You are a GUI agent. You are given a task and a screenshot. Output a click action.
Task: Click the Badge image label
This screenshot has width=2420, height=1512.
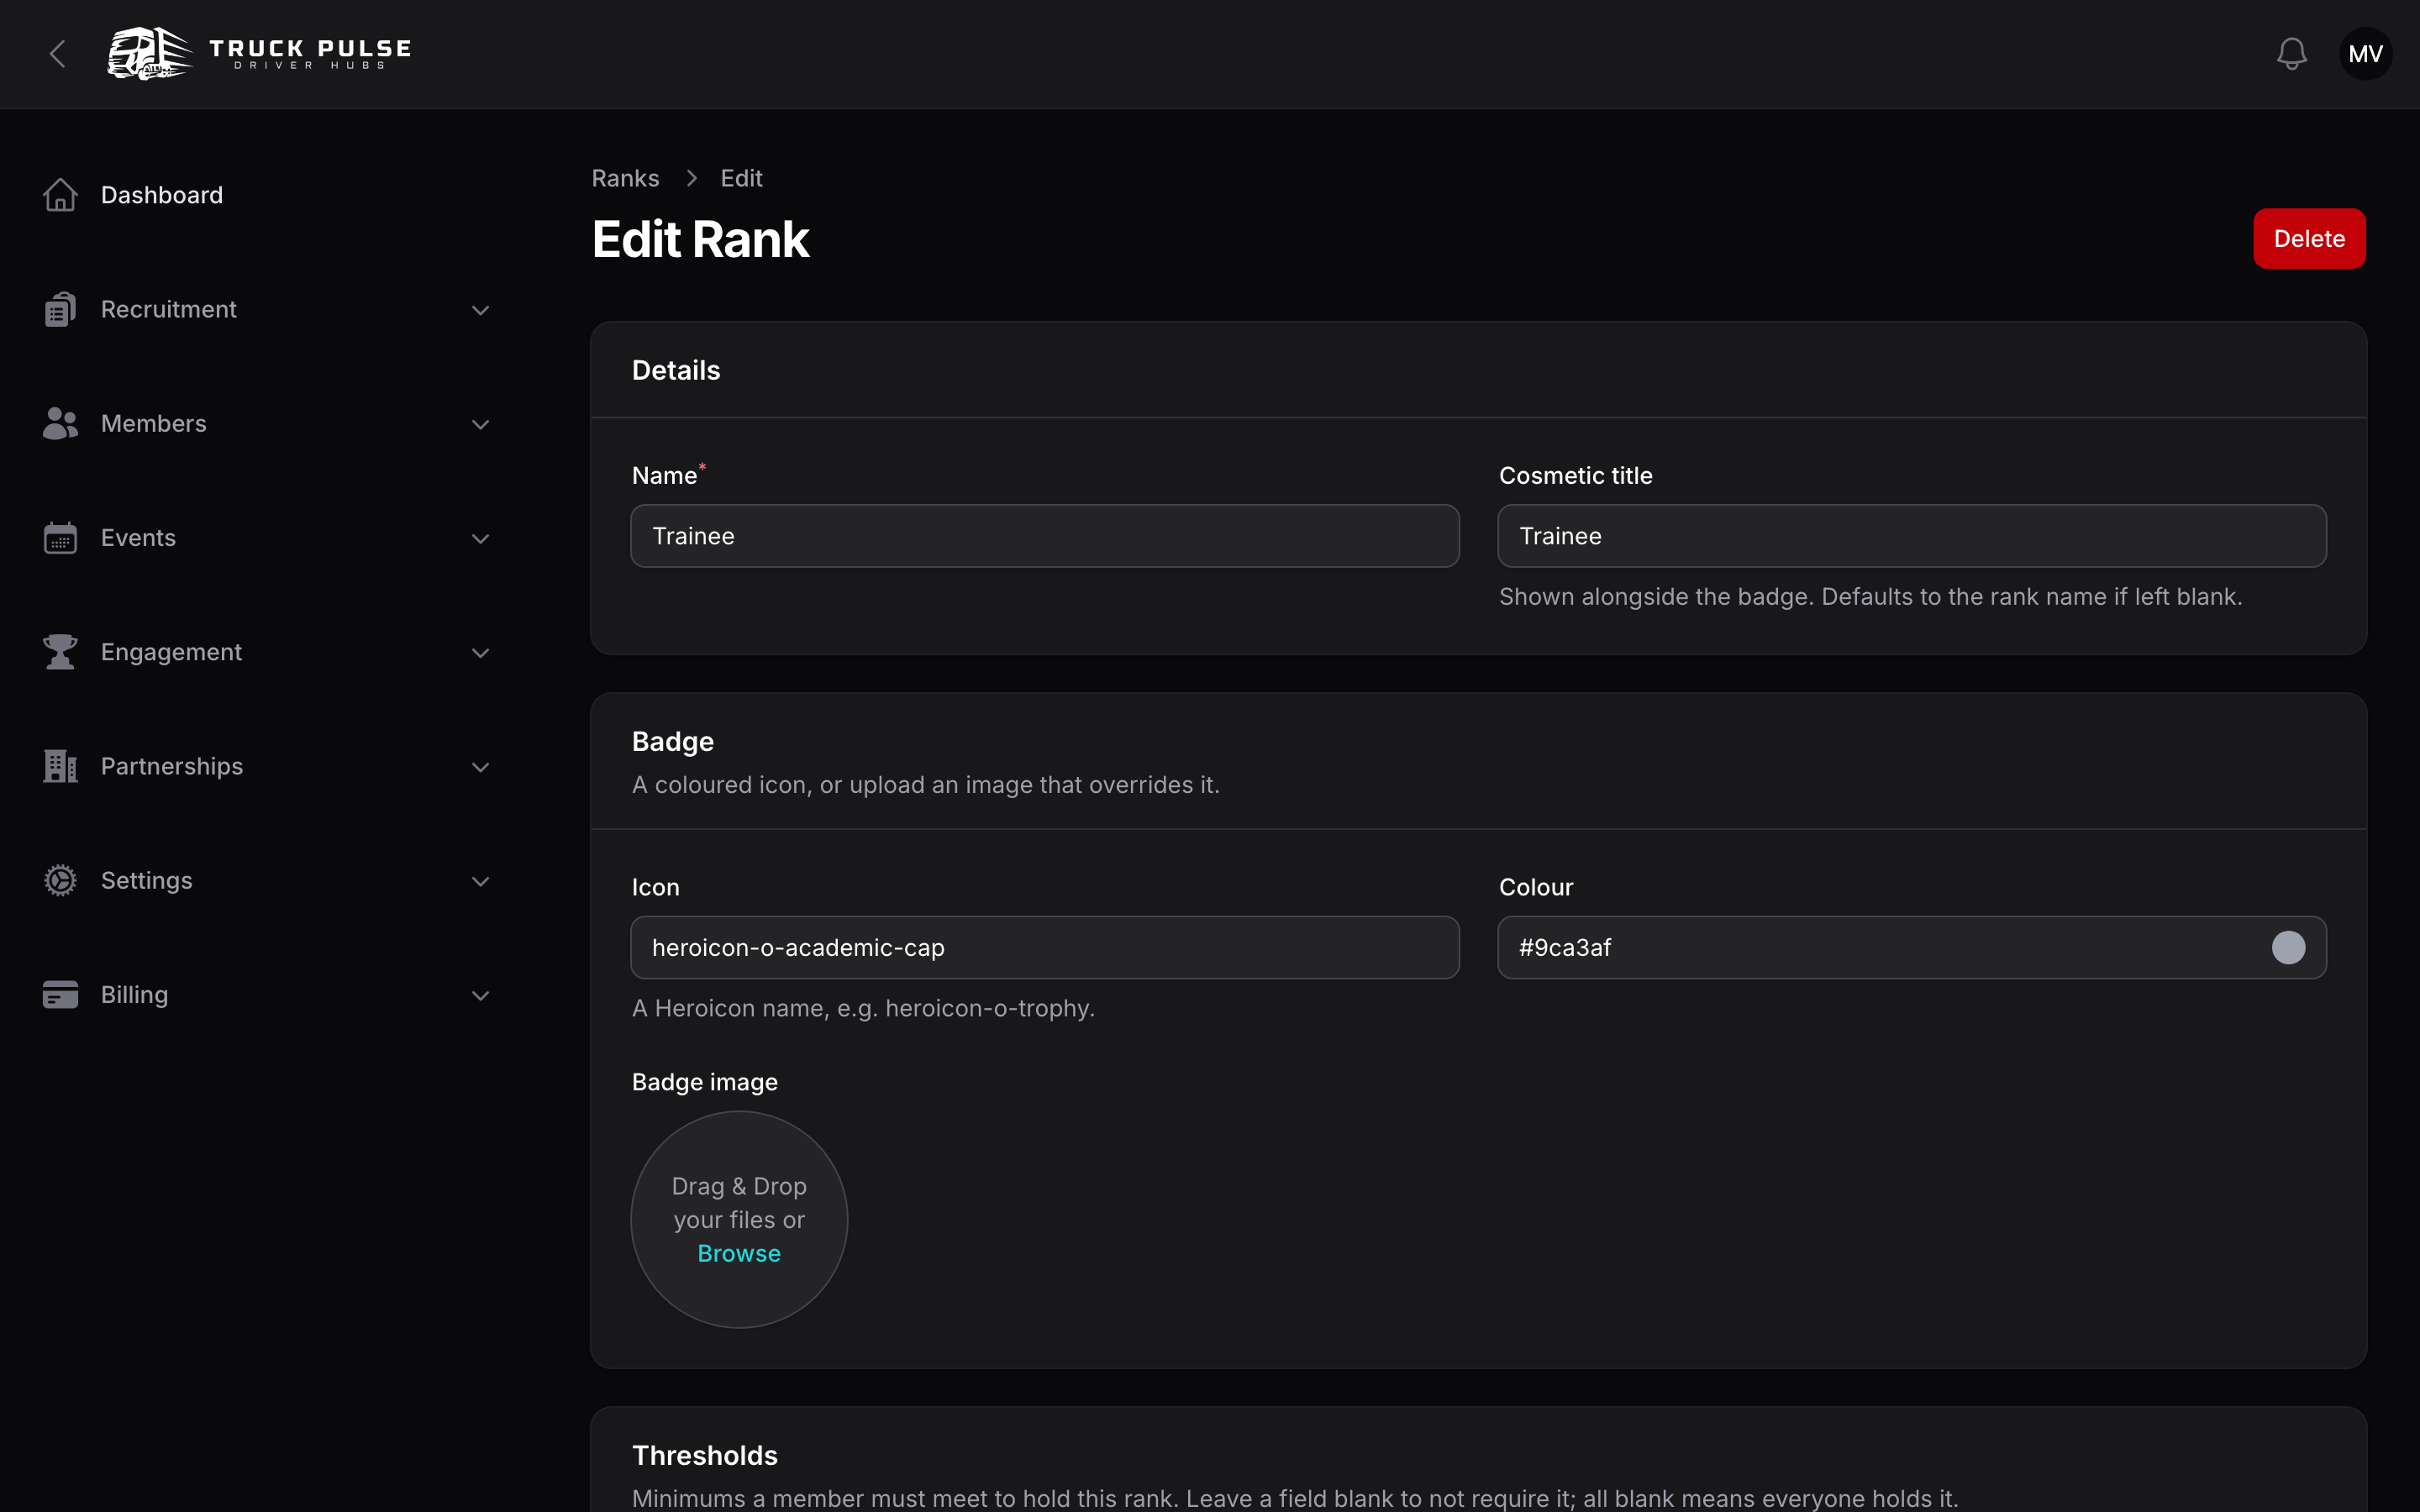coord(705,1082)
